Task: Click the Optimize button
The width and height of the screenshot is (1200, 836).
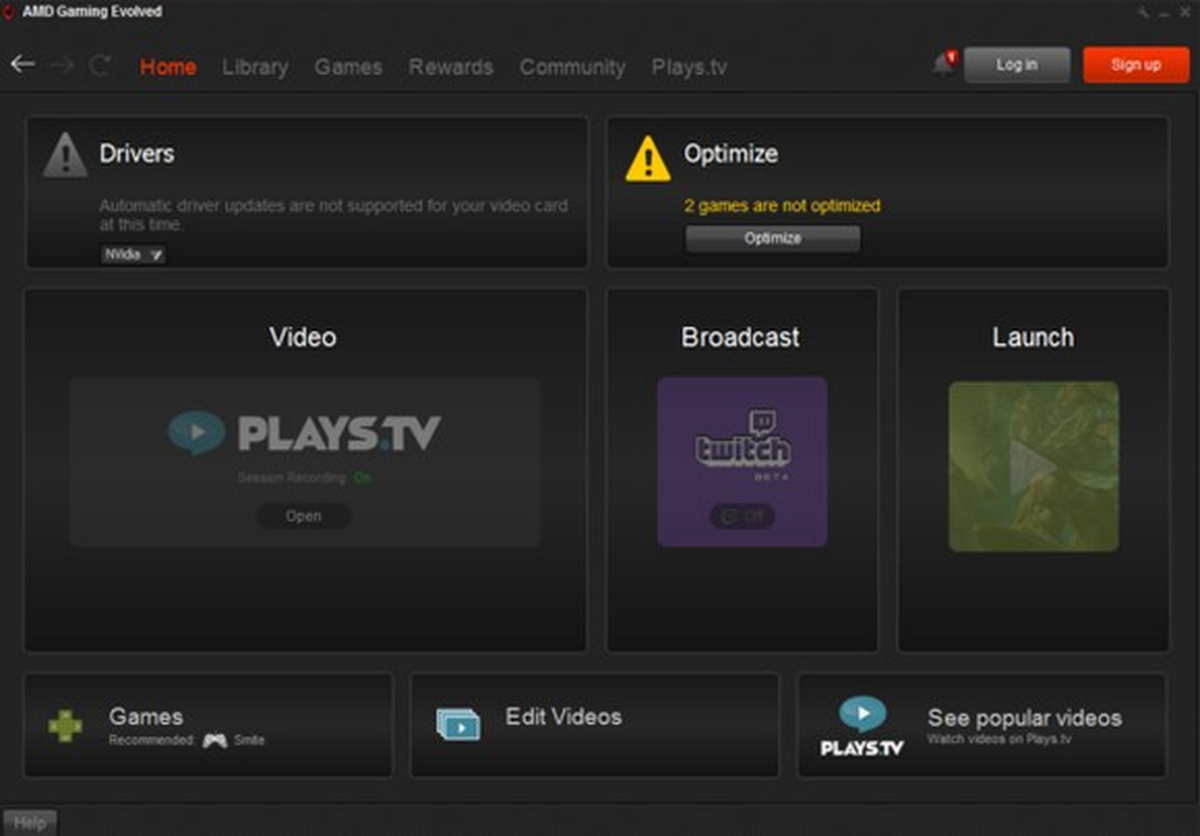Action: [x=772, y=238]
